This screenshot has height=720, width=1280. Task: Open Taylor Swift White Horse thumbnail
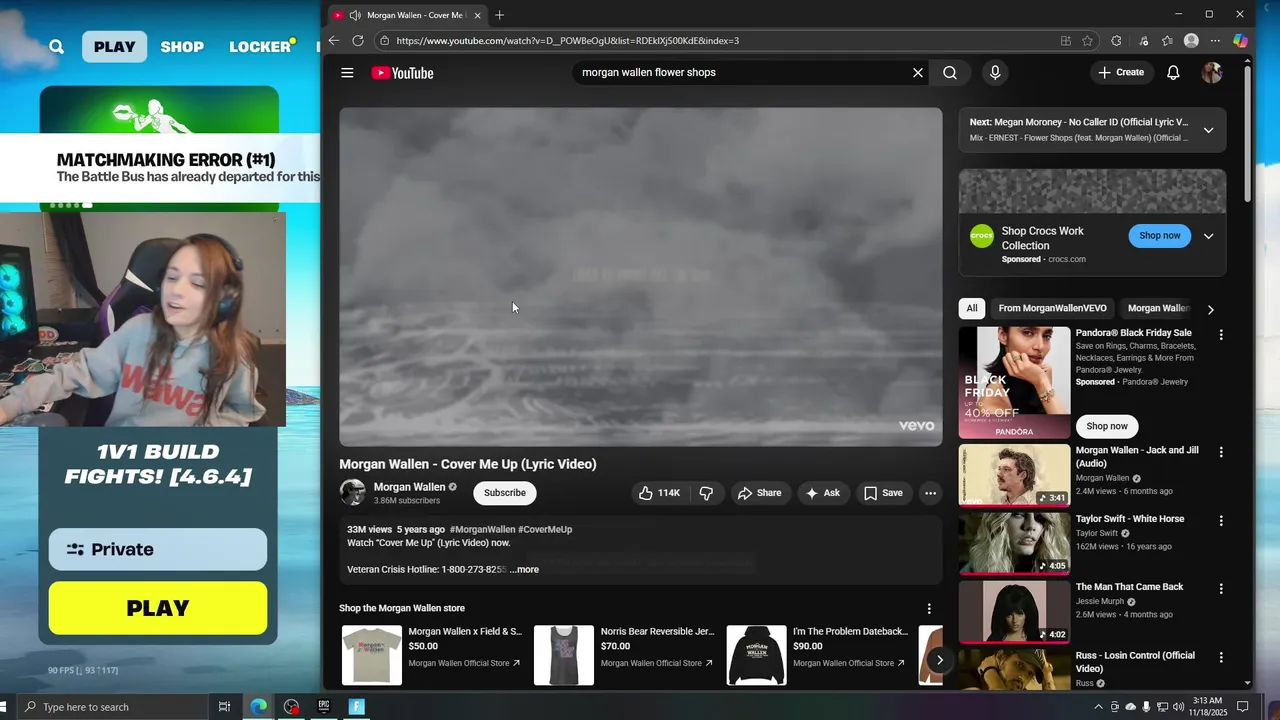(x=1014, y=543)
